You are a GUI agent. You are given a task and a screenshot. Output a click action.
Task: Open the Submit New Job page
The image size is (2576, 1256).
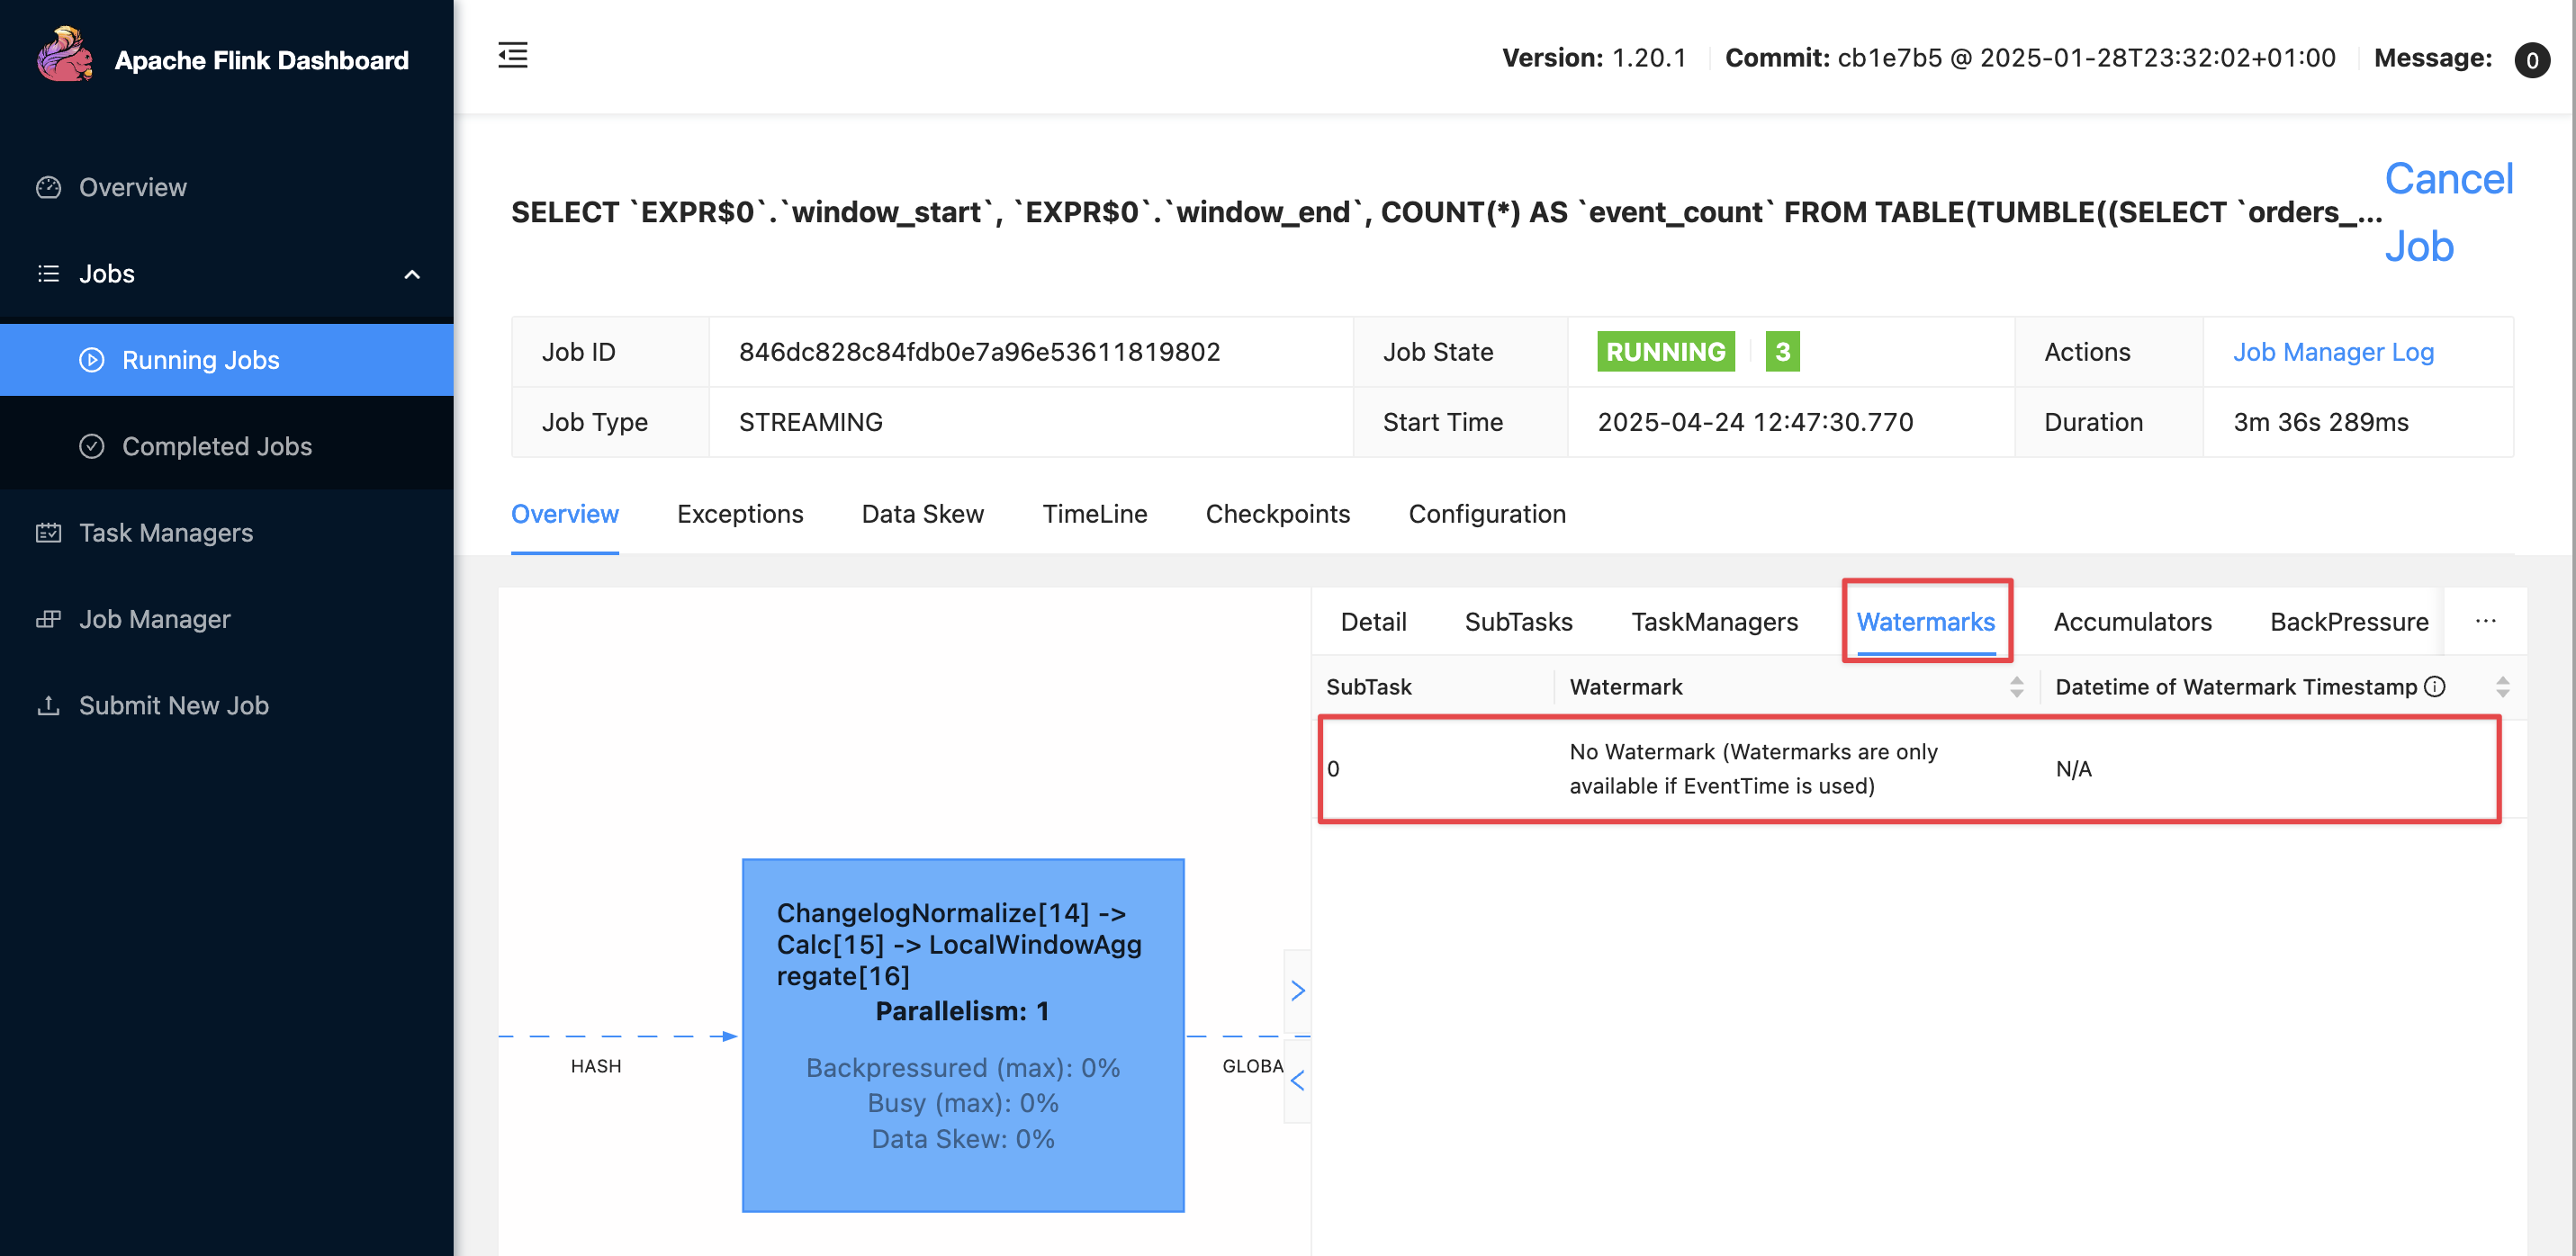tap(173, 705)
